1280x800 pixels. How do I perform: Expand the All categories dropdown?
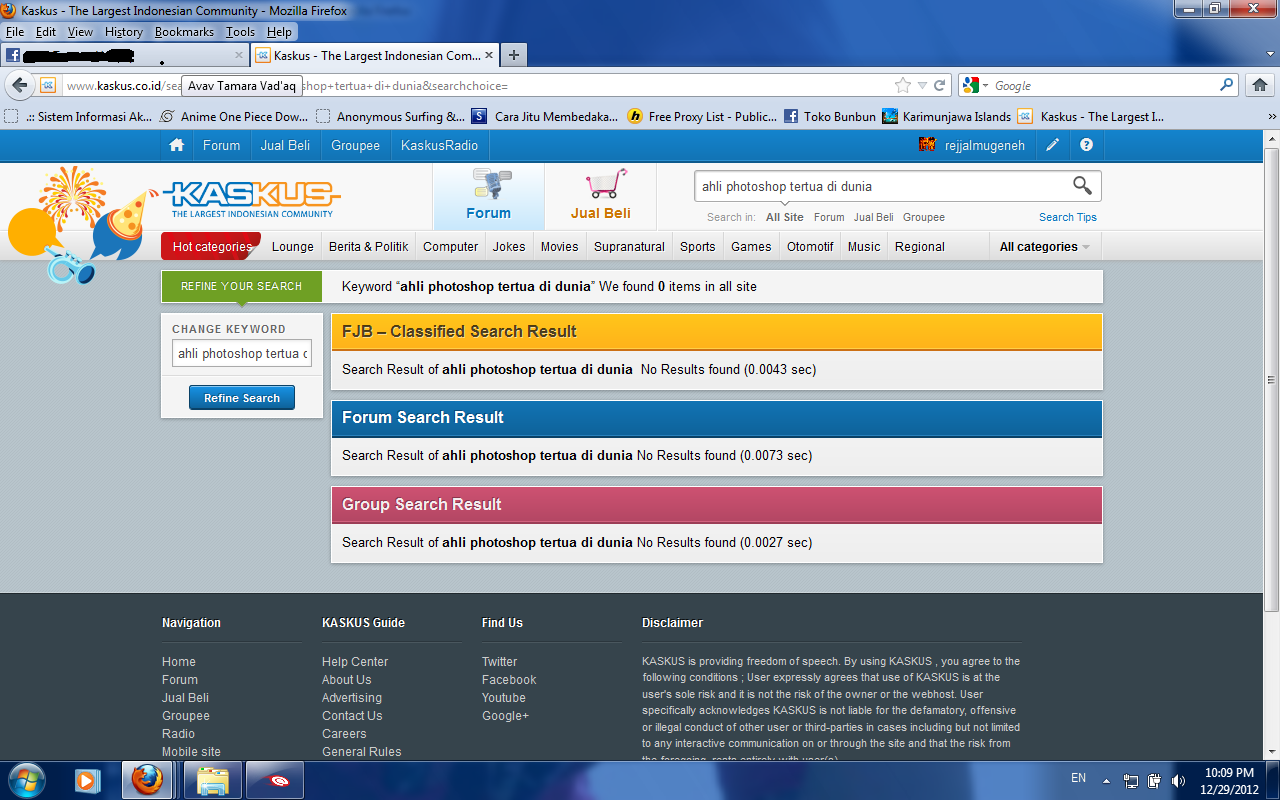(x=1044, y=247)
